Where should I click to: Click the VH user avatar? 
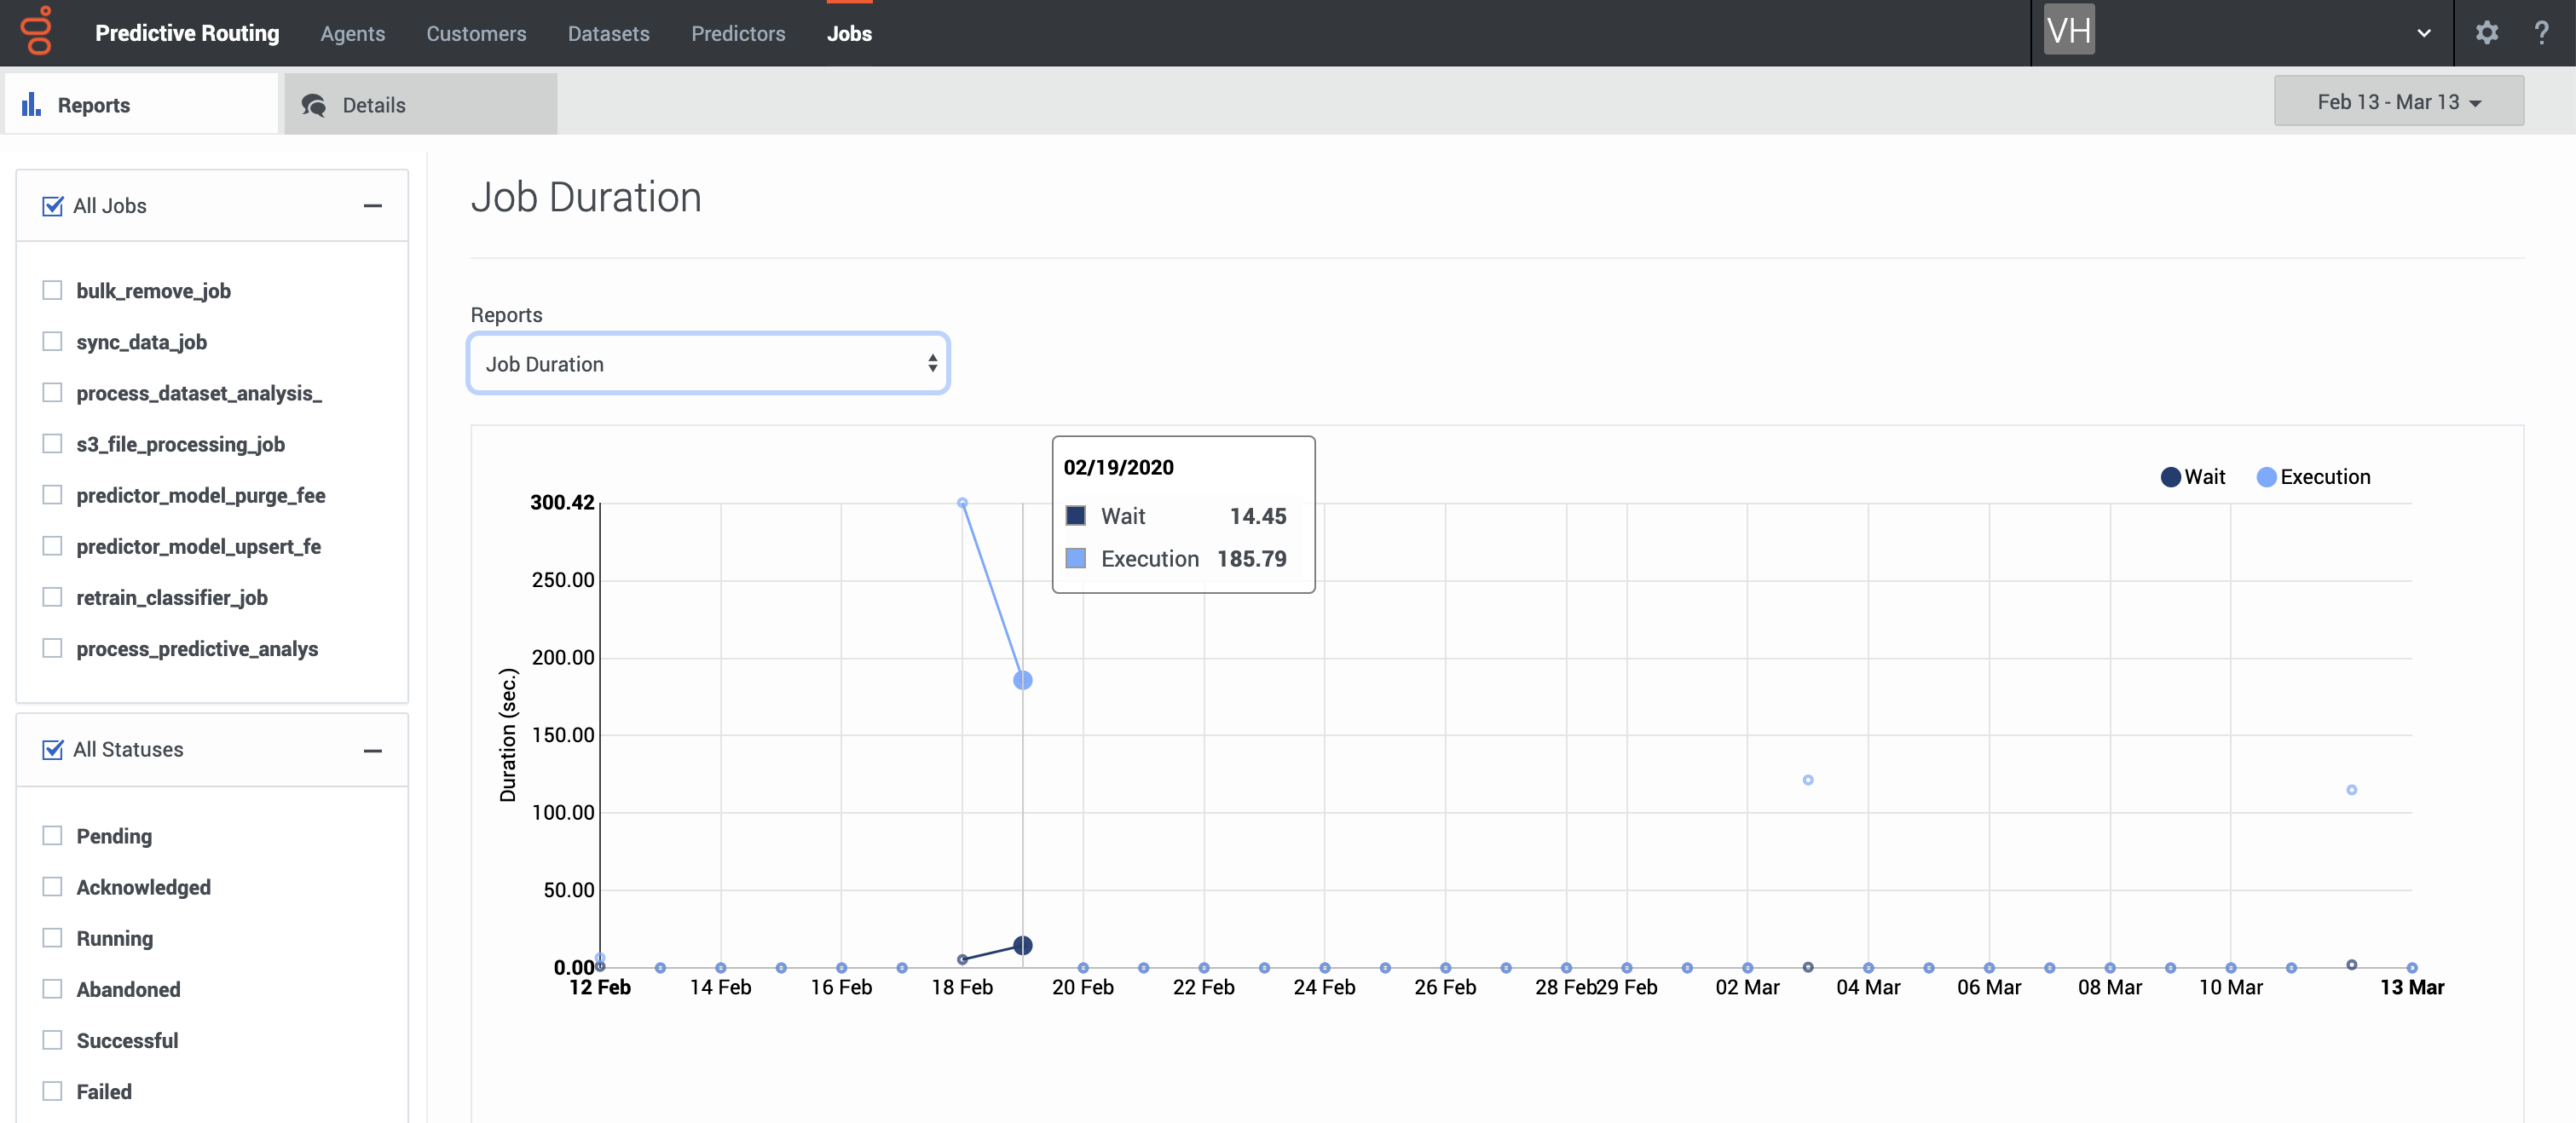tap(2068, 30)
